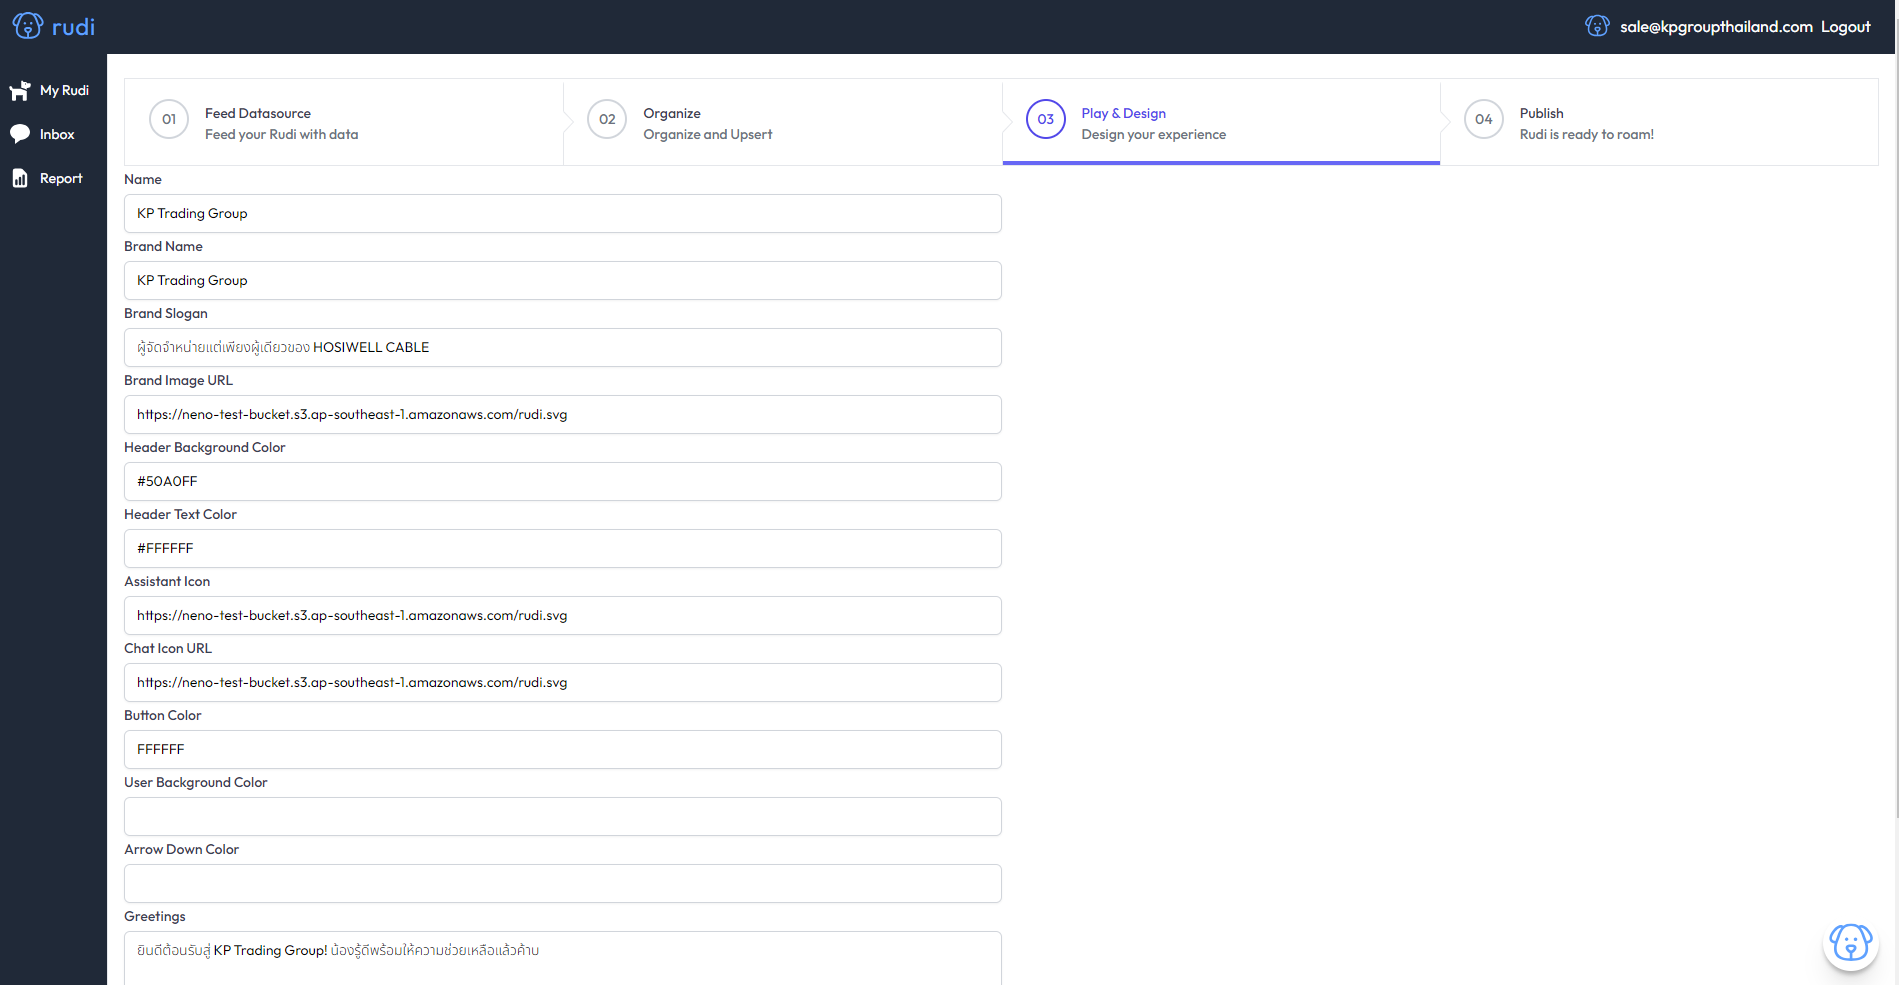Click the Name input field

[563, 214]
